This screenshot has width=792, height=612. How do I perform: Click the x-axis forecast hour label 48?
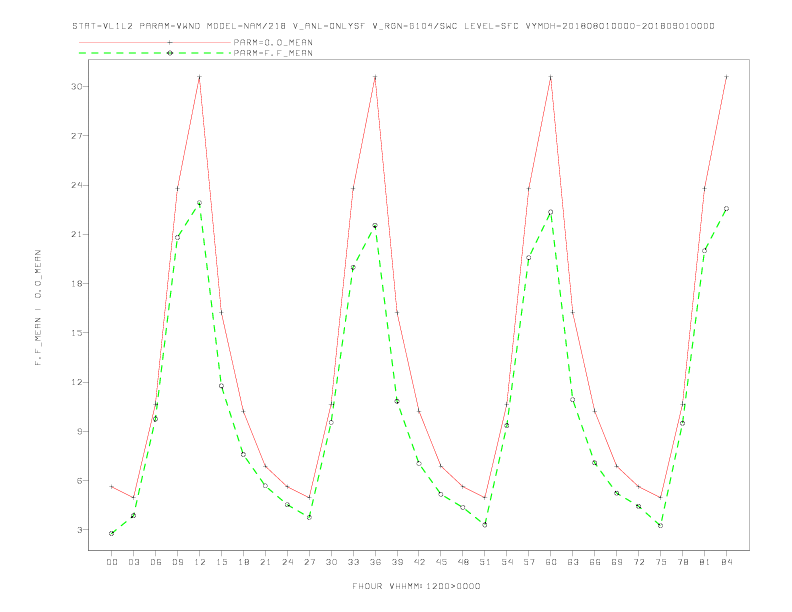click(463, 562)
